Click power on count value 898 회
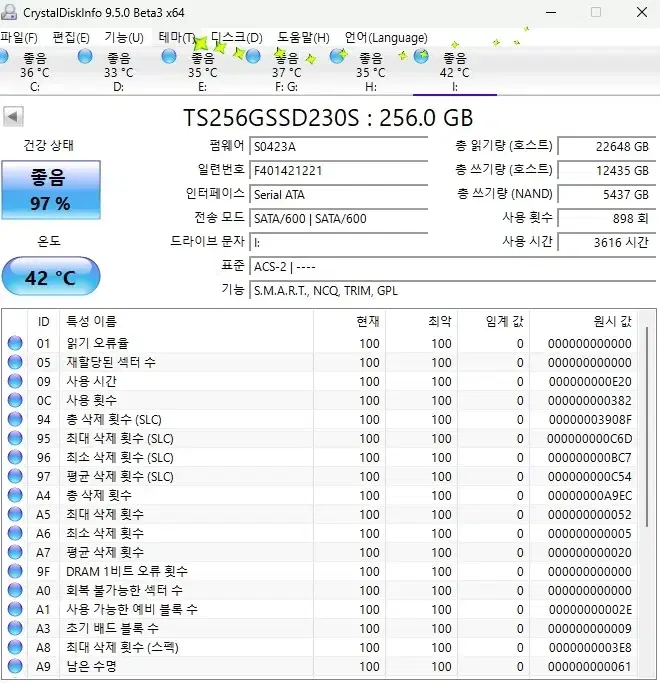Viewport: 660px width, 683px height. 606,218
